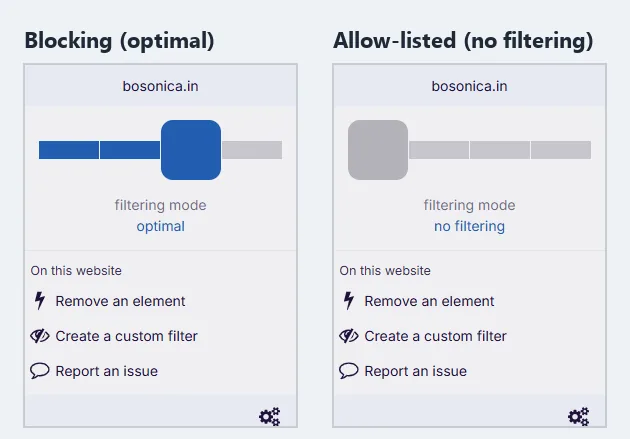Click 'On this website' label in Blocking panel

tap(76, 271)
